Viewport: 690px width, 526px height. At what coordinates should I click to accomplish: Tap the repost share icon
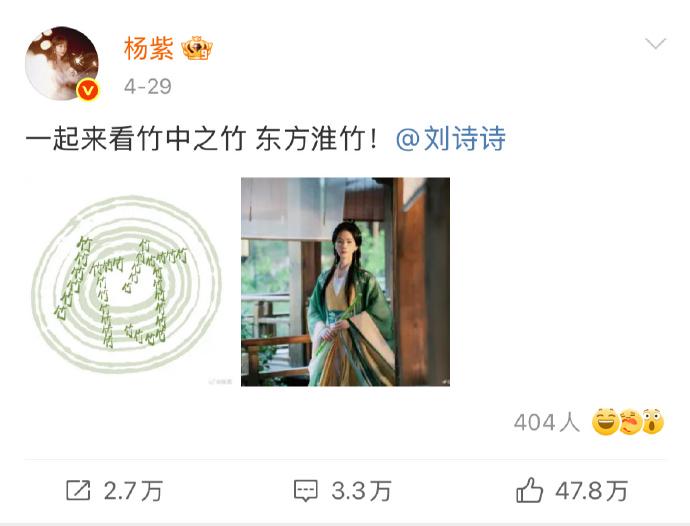[78, 490]
